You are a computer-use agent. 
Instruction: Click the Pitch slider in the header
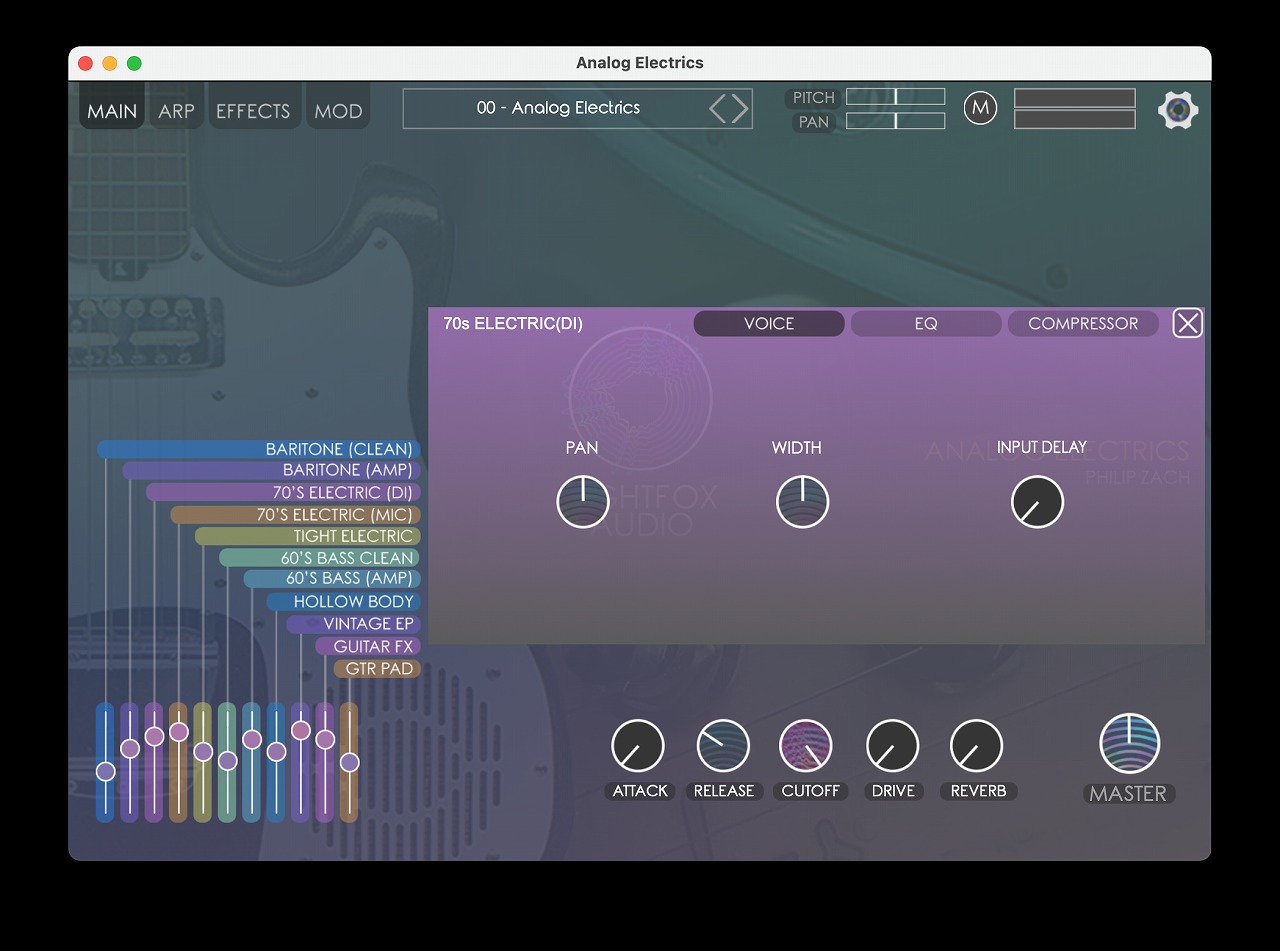[895, 97]
